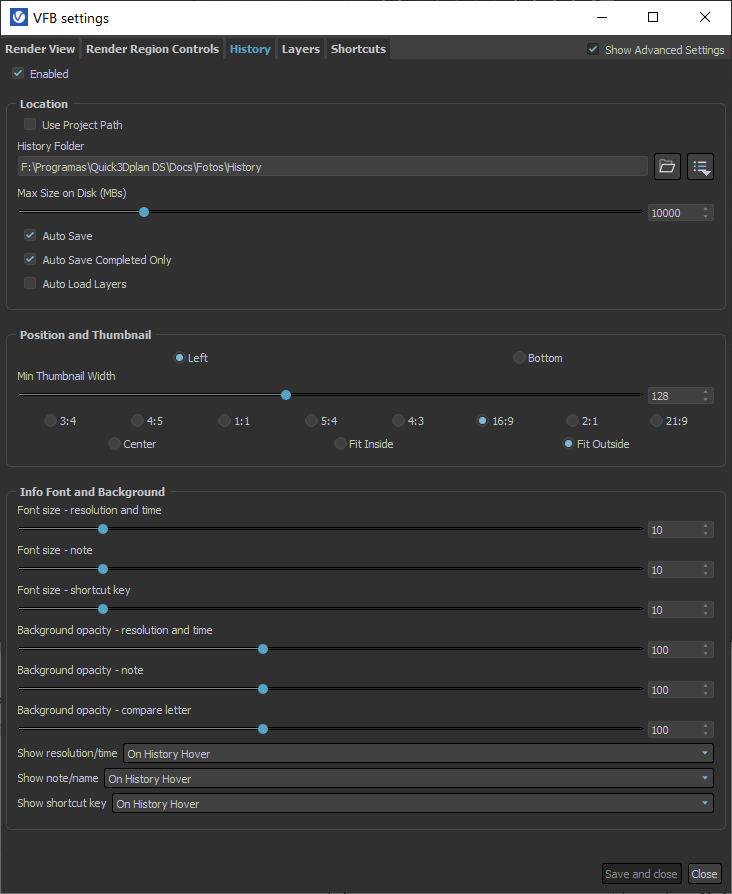732x894 pixels.
Task: Click Background opacity resolution and time slider
Action: (x=263, y=649)
